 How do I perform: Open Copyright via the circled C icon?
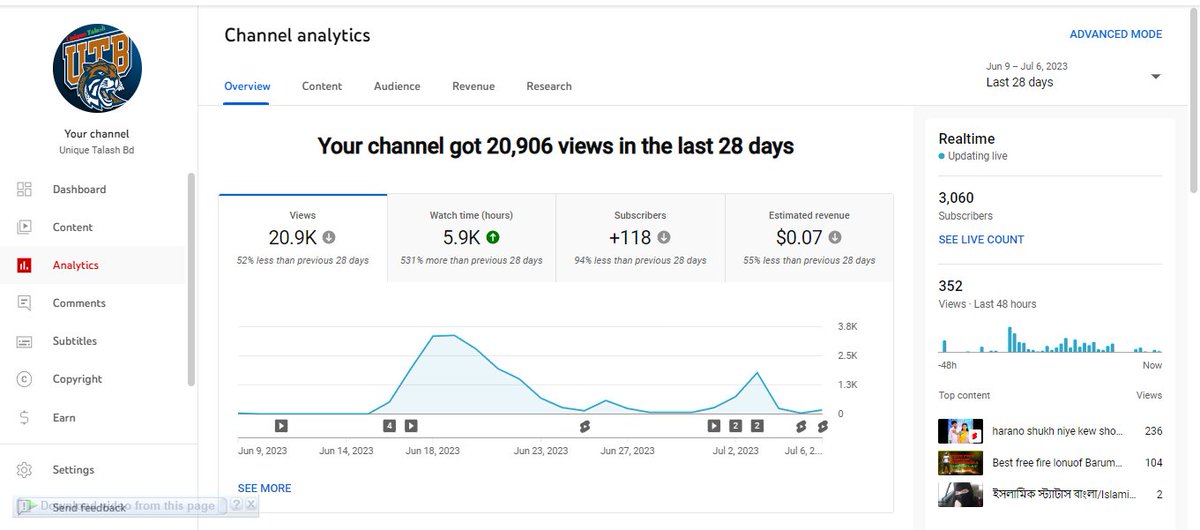25,379
